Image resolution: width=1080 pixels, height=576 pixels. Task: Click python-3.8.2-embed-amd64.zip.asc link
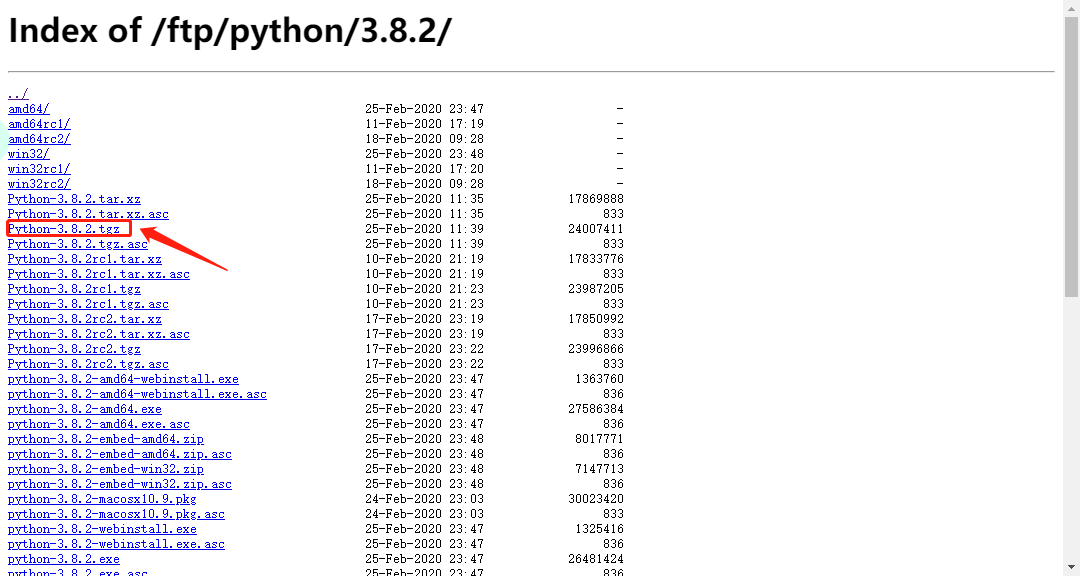(120, 455)
